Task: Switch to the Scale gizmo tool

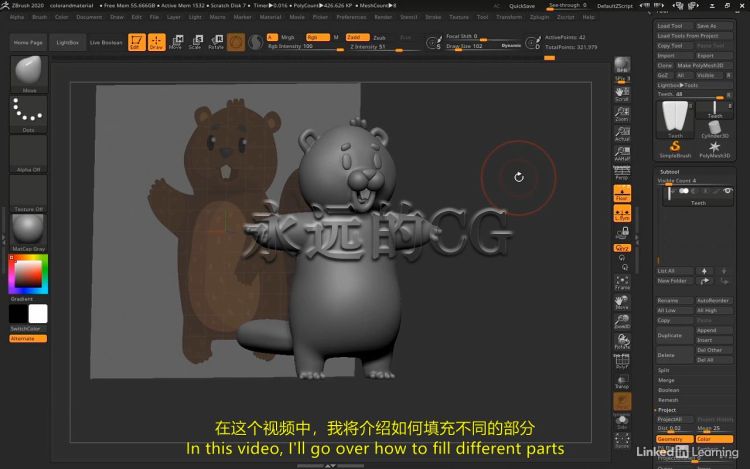Action: coord(195,42)
